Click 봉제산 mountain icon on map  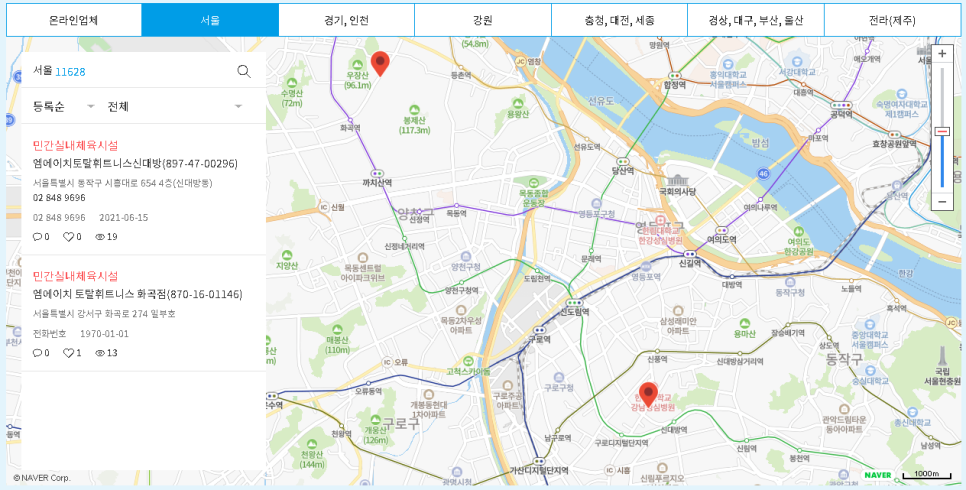click(x=415, y=110)
